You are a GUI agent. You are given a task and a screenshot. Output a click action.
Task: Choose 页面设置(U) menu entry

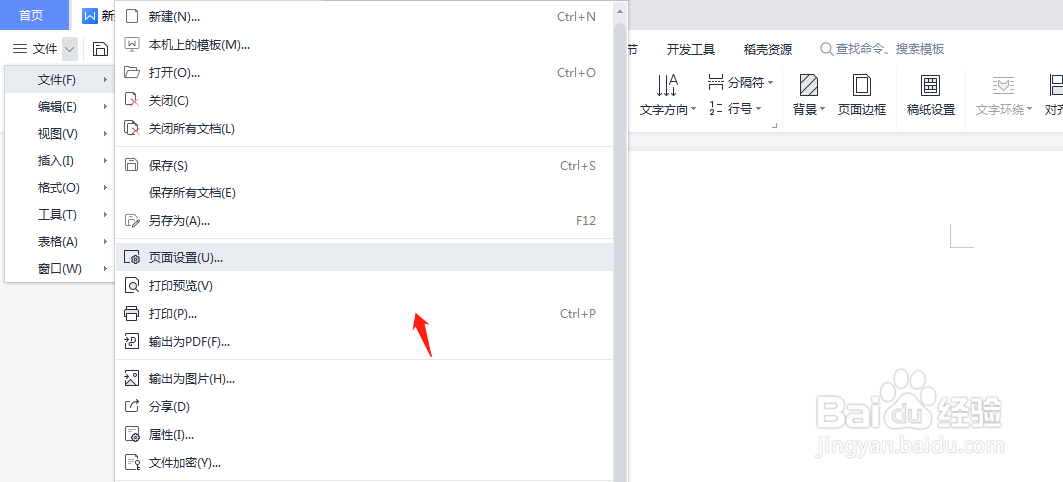pyautogui.click(x=365, y=258)
